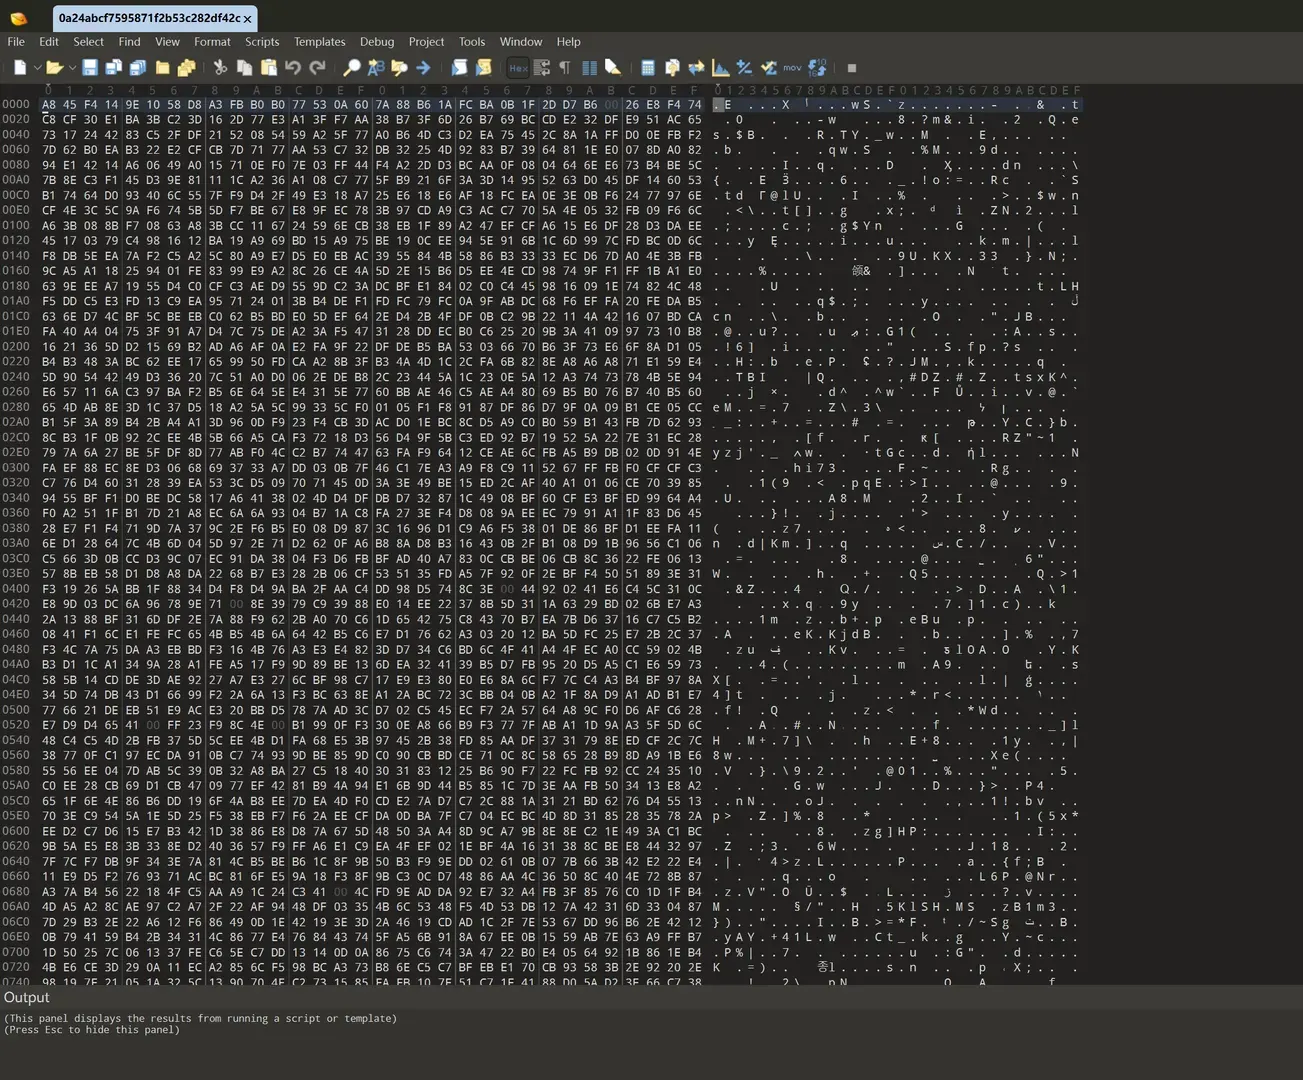Click the Close All files icon

coord(186,68)
